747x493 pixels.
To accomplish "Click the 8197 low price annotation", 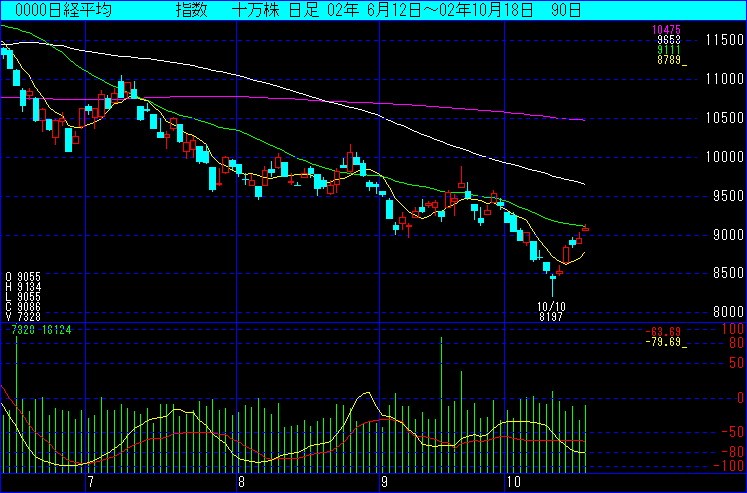I will point(551,317).
